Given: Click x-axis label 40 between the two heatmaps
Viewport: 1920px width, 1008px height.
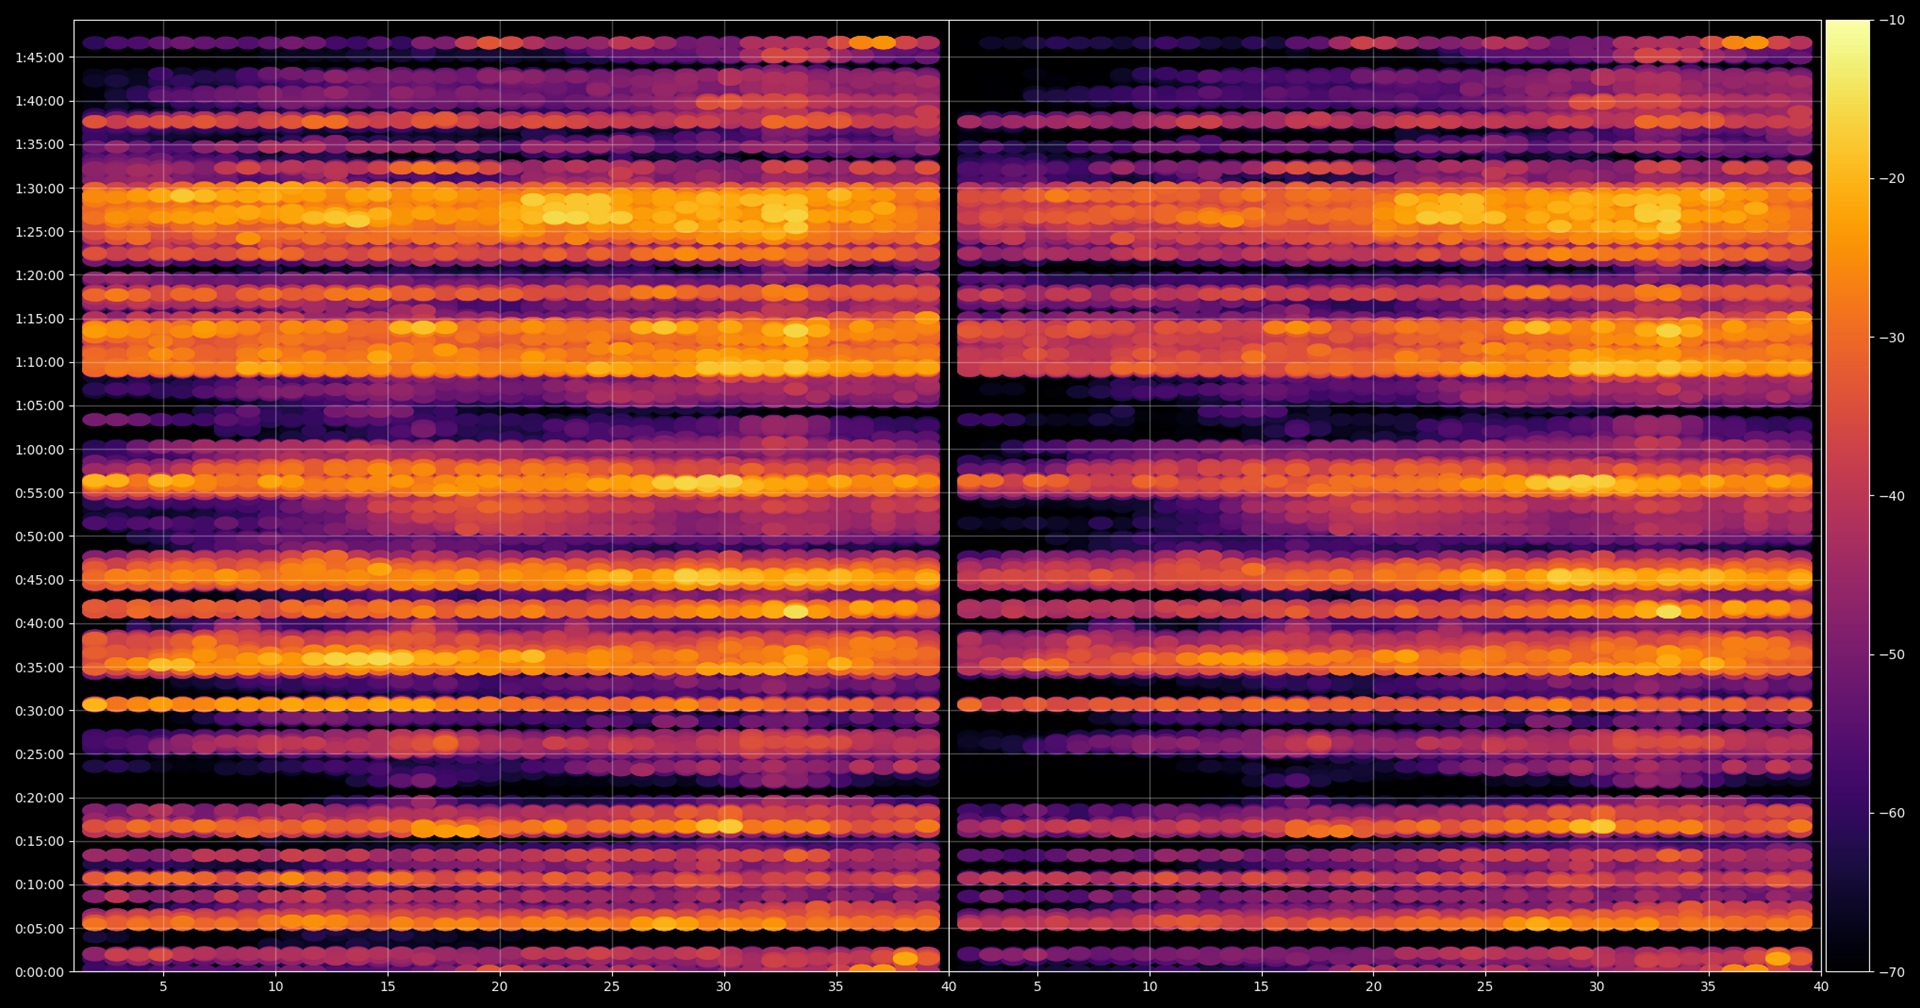Looking at the screenshot, I should pyautogui.click(x=949, y=987).
